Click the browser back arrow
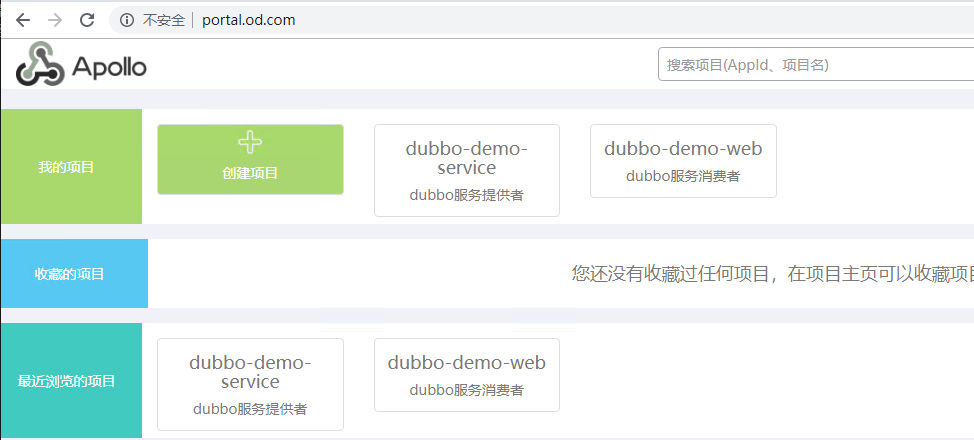The height and width of the screenshot is (440, 974). 22,20
